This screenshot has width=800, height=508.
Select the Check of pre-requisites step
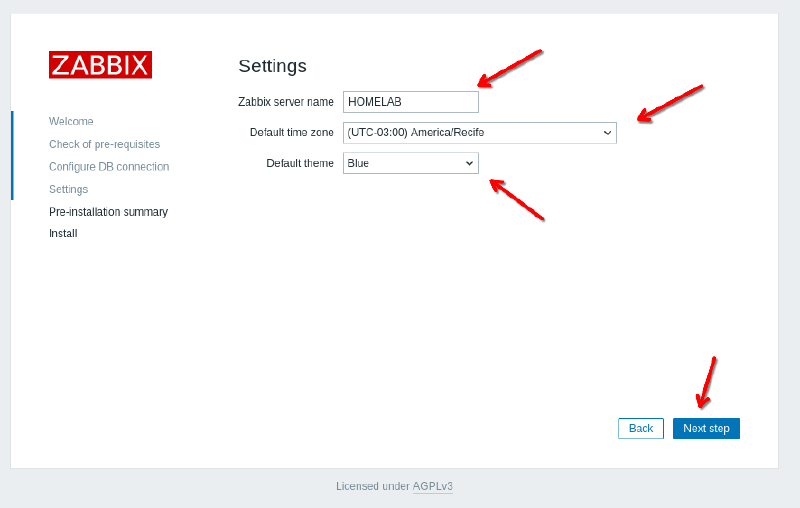click(x=104, y=144)
